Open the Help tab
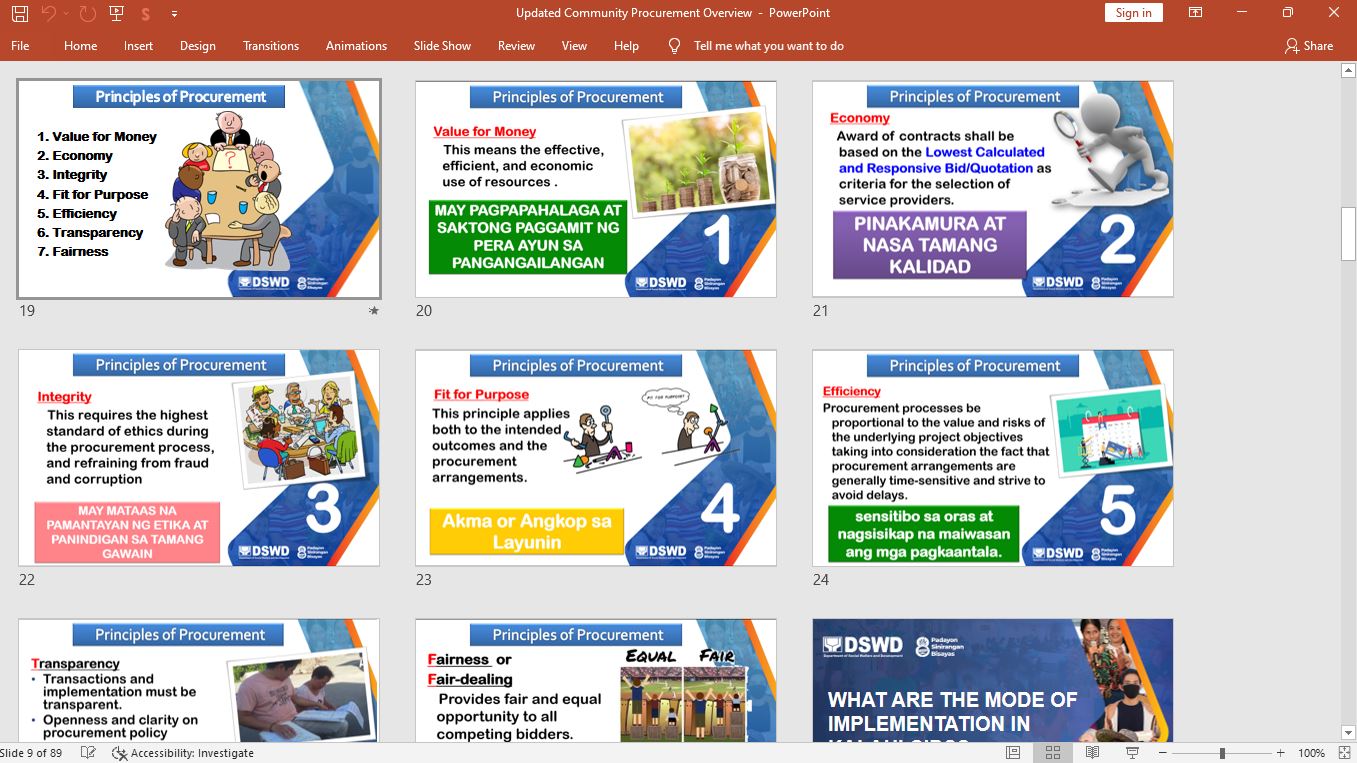This screenshot has width=1357, height=763. pyautogui.click(x=626, y=46)
